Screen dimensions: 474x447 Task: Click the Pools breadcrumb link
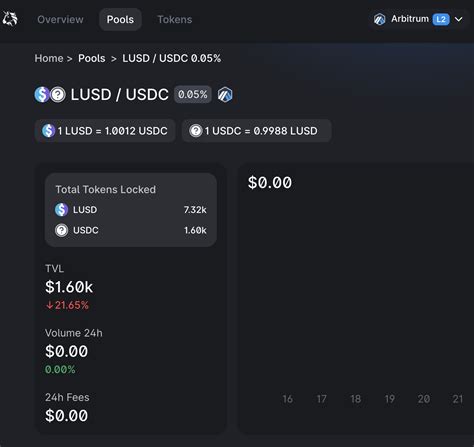click(x=92, y=58)
